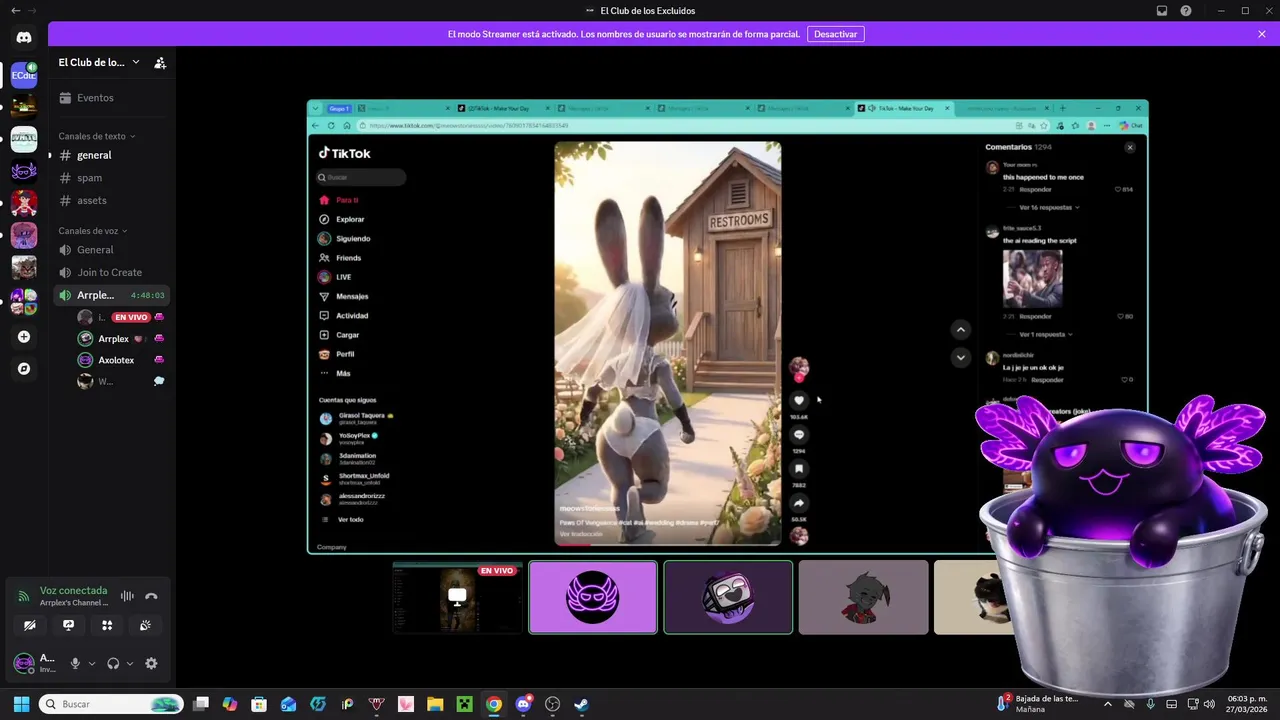Screen dimensions: 1280x720
Task: Click the Windows taskbar Buscar search box
Action: tap(111, 704)
